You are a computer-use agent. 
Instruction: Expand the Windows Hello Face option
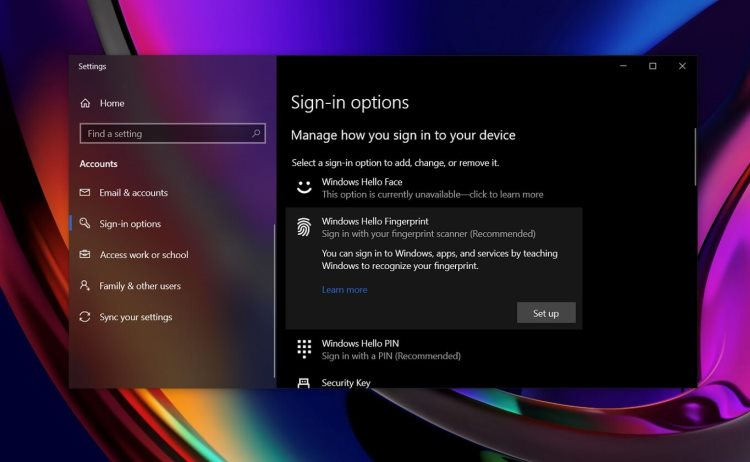(434, 187)
